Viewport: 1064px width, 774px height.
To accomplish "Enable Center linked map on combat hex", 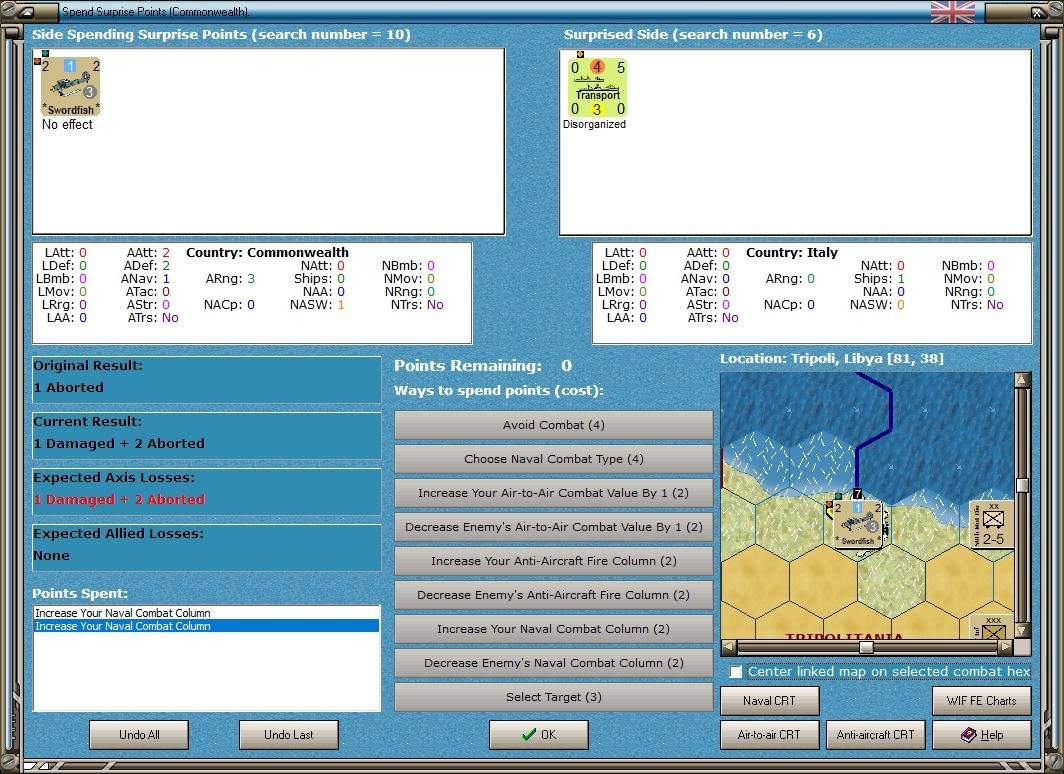I will click(736, 672).
